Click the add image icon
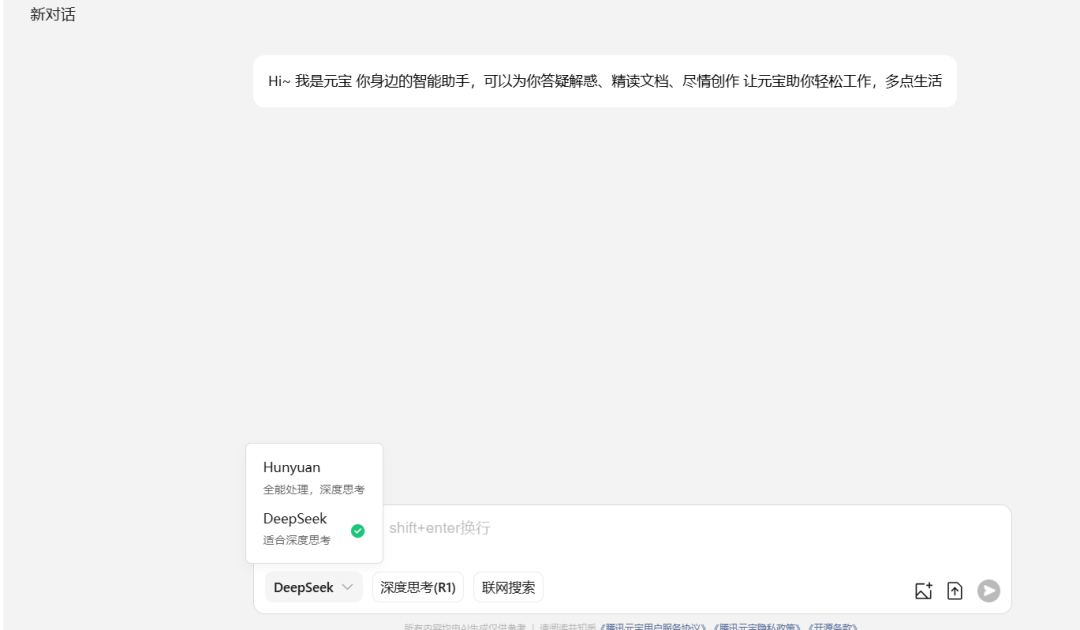This screenshot has height=630, width=1080. tap(924, 591)
